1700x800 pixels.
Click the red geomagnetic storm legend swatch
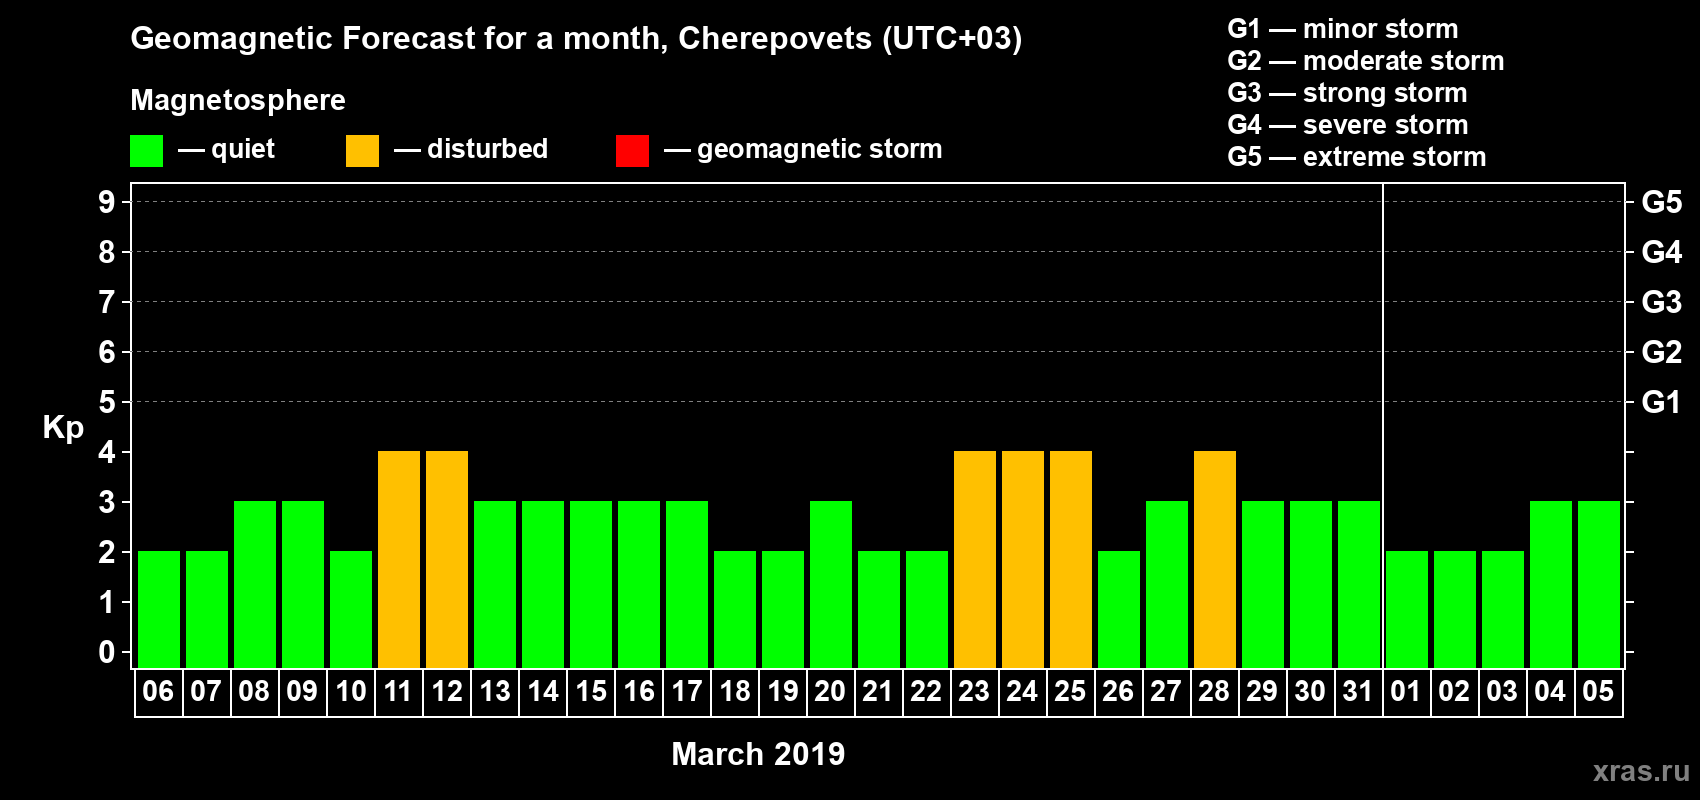click(x=632, y=151)
